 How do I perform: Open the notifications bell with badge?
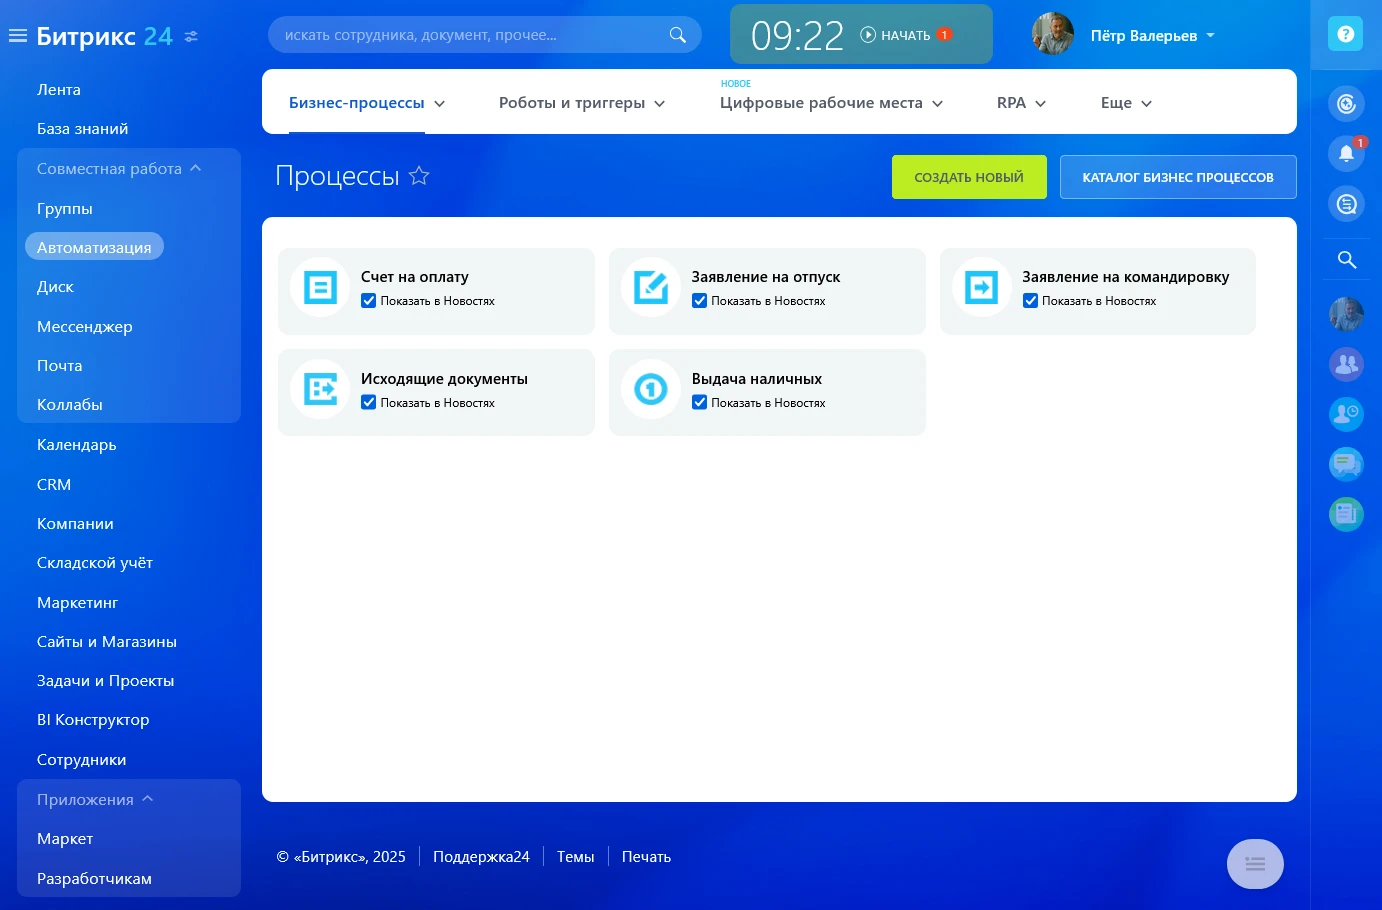click(x=1346, y=154)
